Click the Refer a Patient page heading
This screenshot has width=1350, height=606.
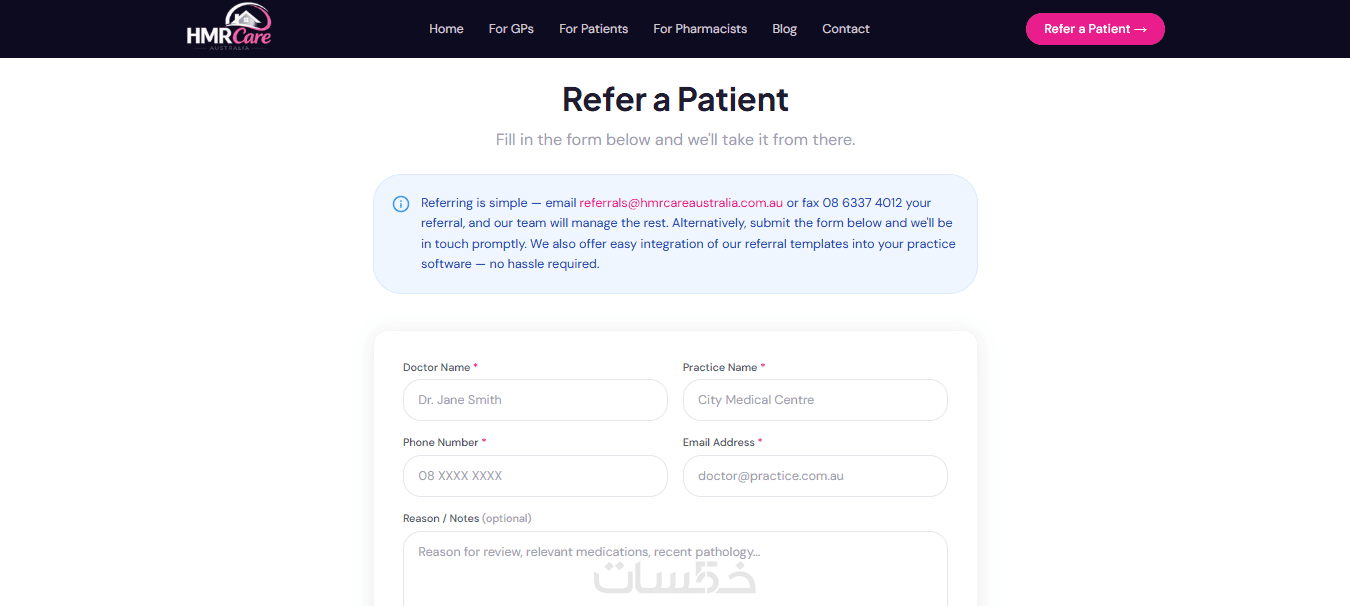click(x=675, y=99)
